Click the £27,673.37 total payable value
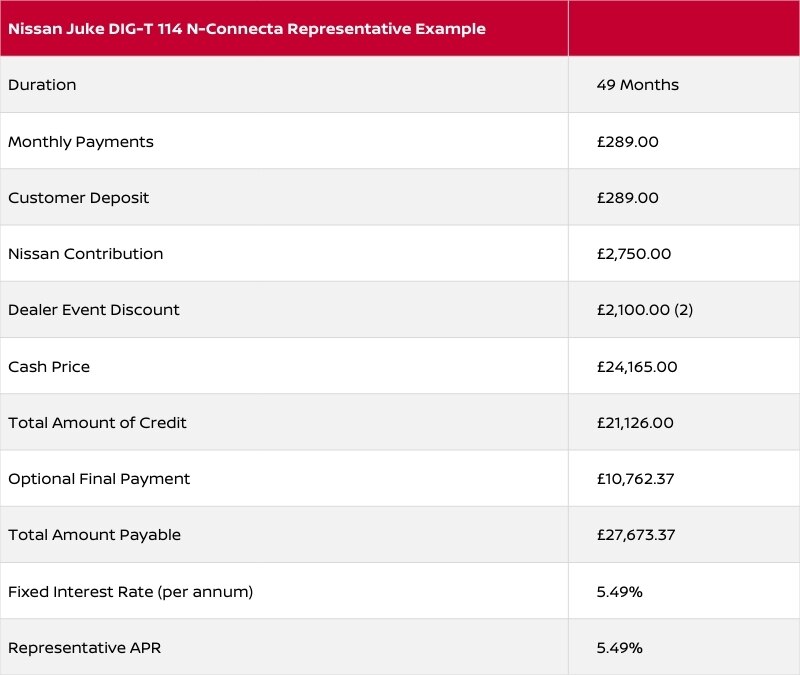Viewport: 800px width, 675px height. (635, 535)
